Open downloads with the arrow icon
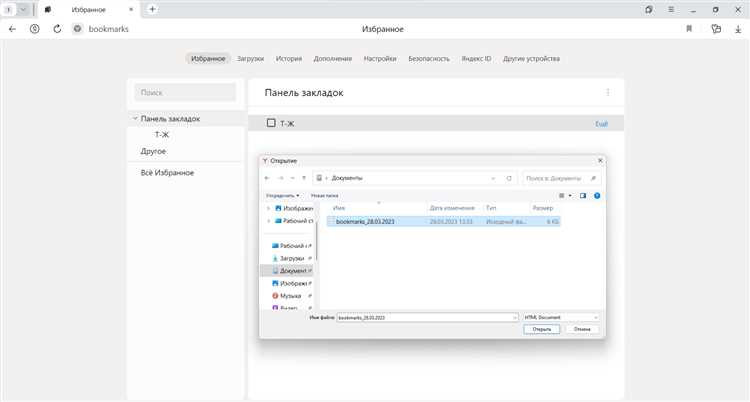Image resolution: width=750 pixels, height=402 pixels. [x=738, y=29]
